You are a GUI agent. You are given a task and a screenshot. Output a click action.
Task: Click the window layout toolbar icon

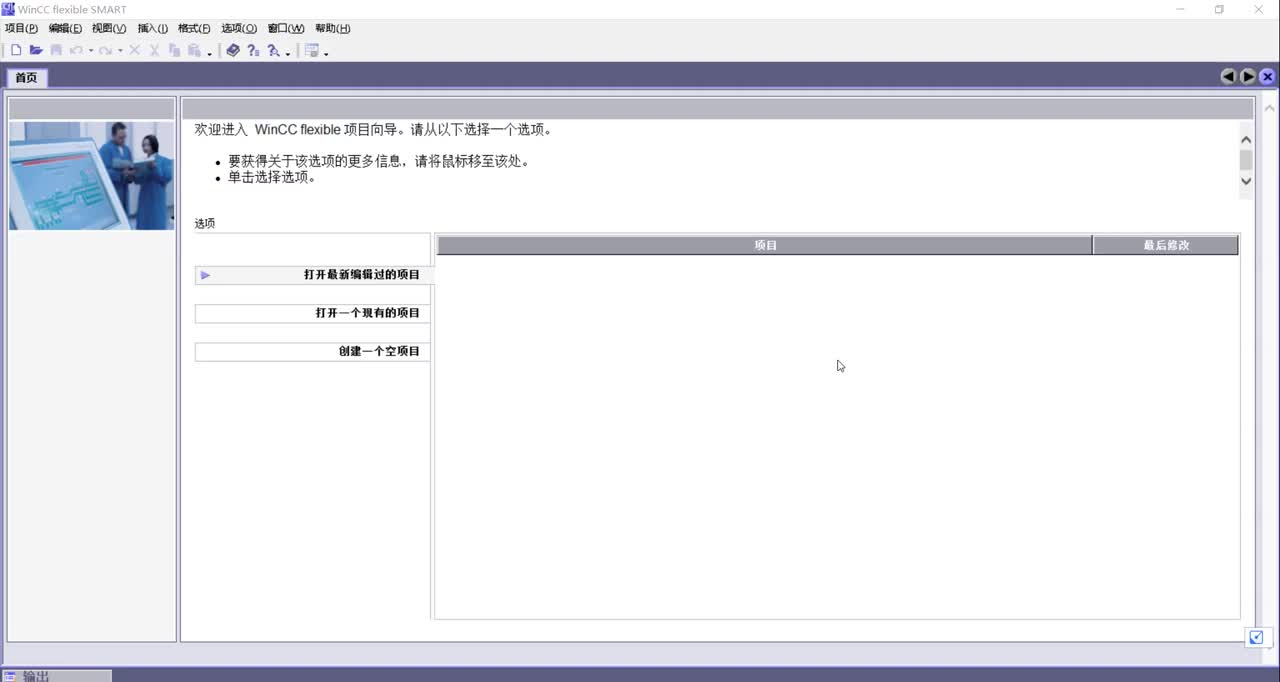click(x=312, y=50)
